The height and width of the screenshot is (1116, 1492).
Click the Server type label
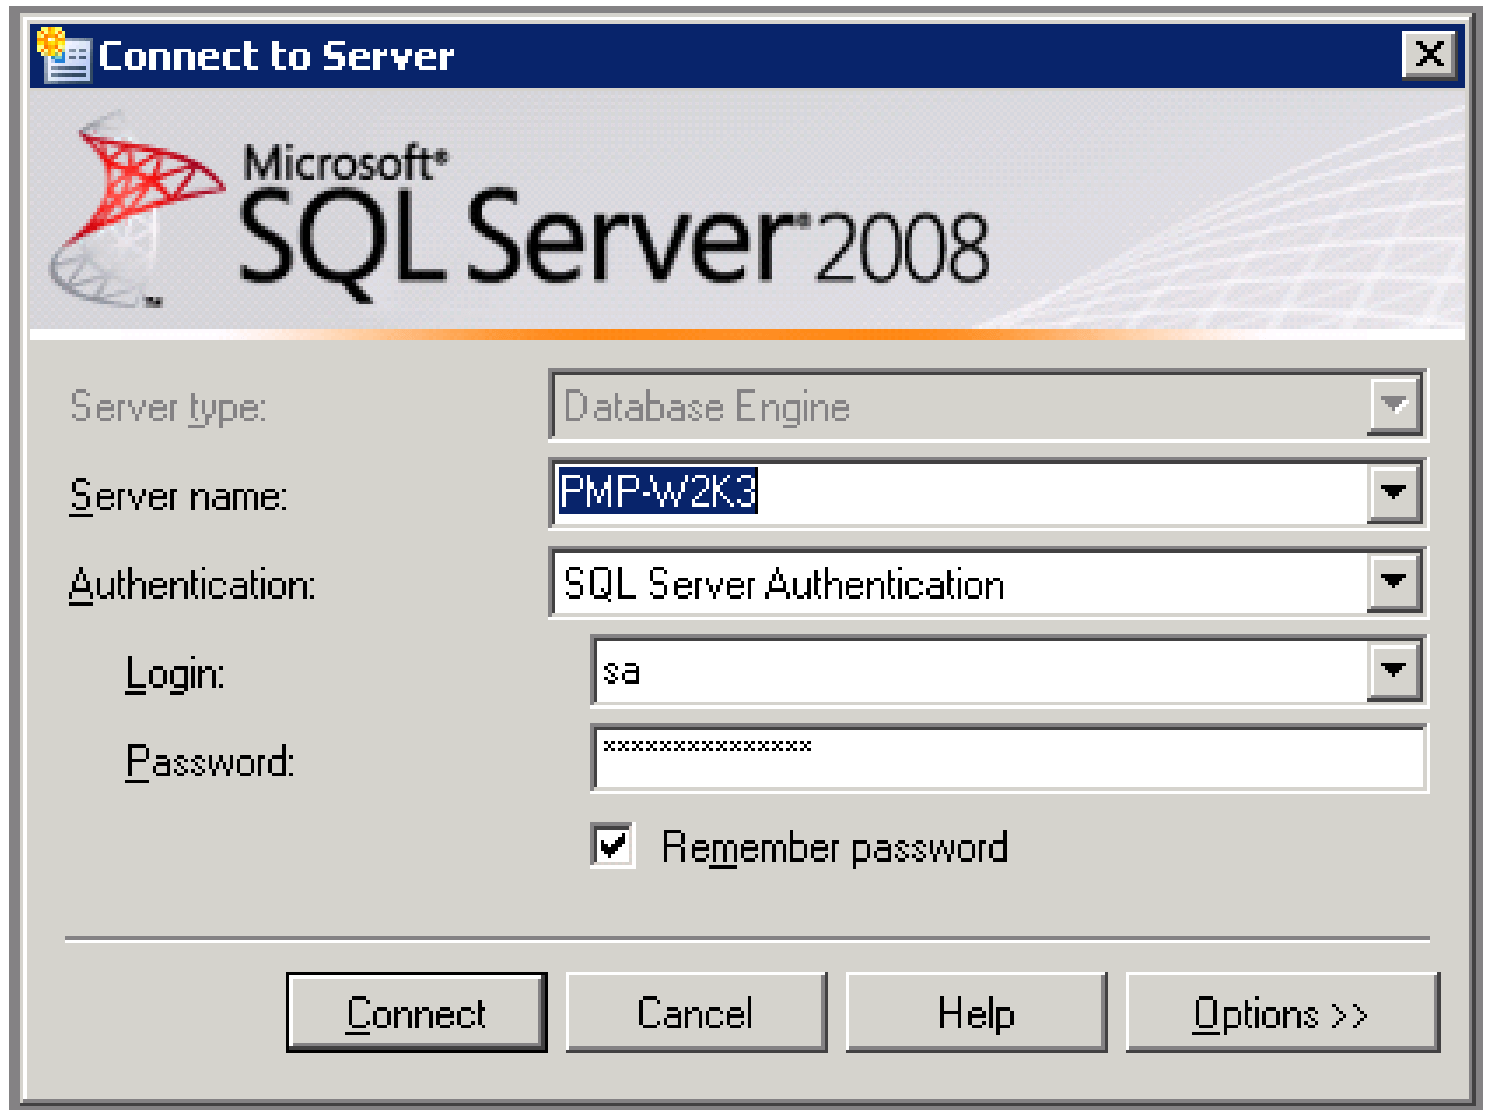168,408
